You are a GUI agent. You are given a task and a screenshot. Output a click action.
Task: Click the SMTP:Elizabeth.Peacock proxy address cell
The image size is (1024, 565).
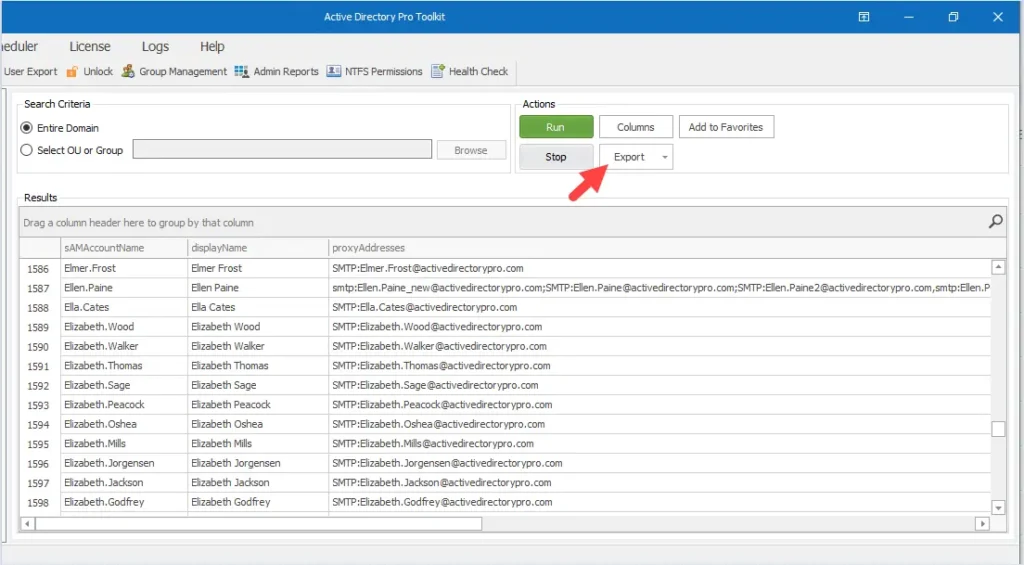pos(660,404)
